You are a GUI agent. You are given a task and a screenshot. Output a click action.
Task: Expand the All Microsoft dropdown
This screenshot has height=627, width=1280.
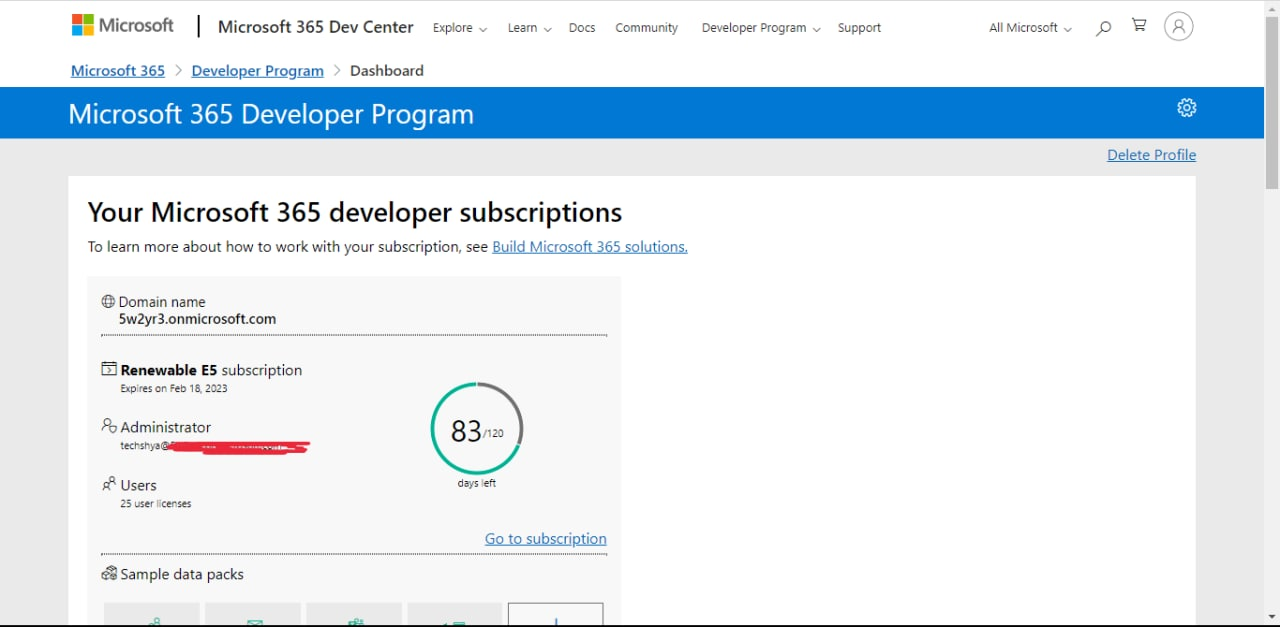(x=1030, y=28)
